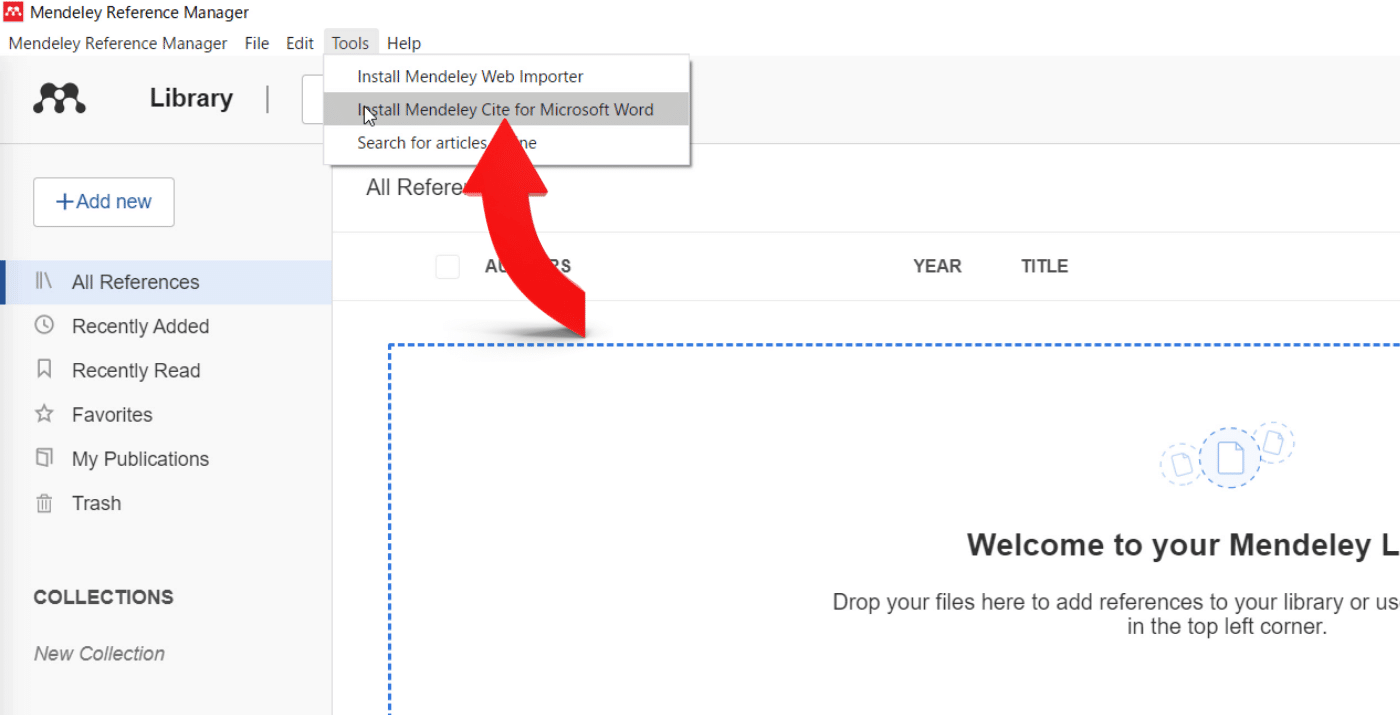This screenshot has width=1400, height=715.
Task: Click the Add new button
Action: click(x=104, y=202)
